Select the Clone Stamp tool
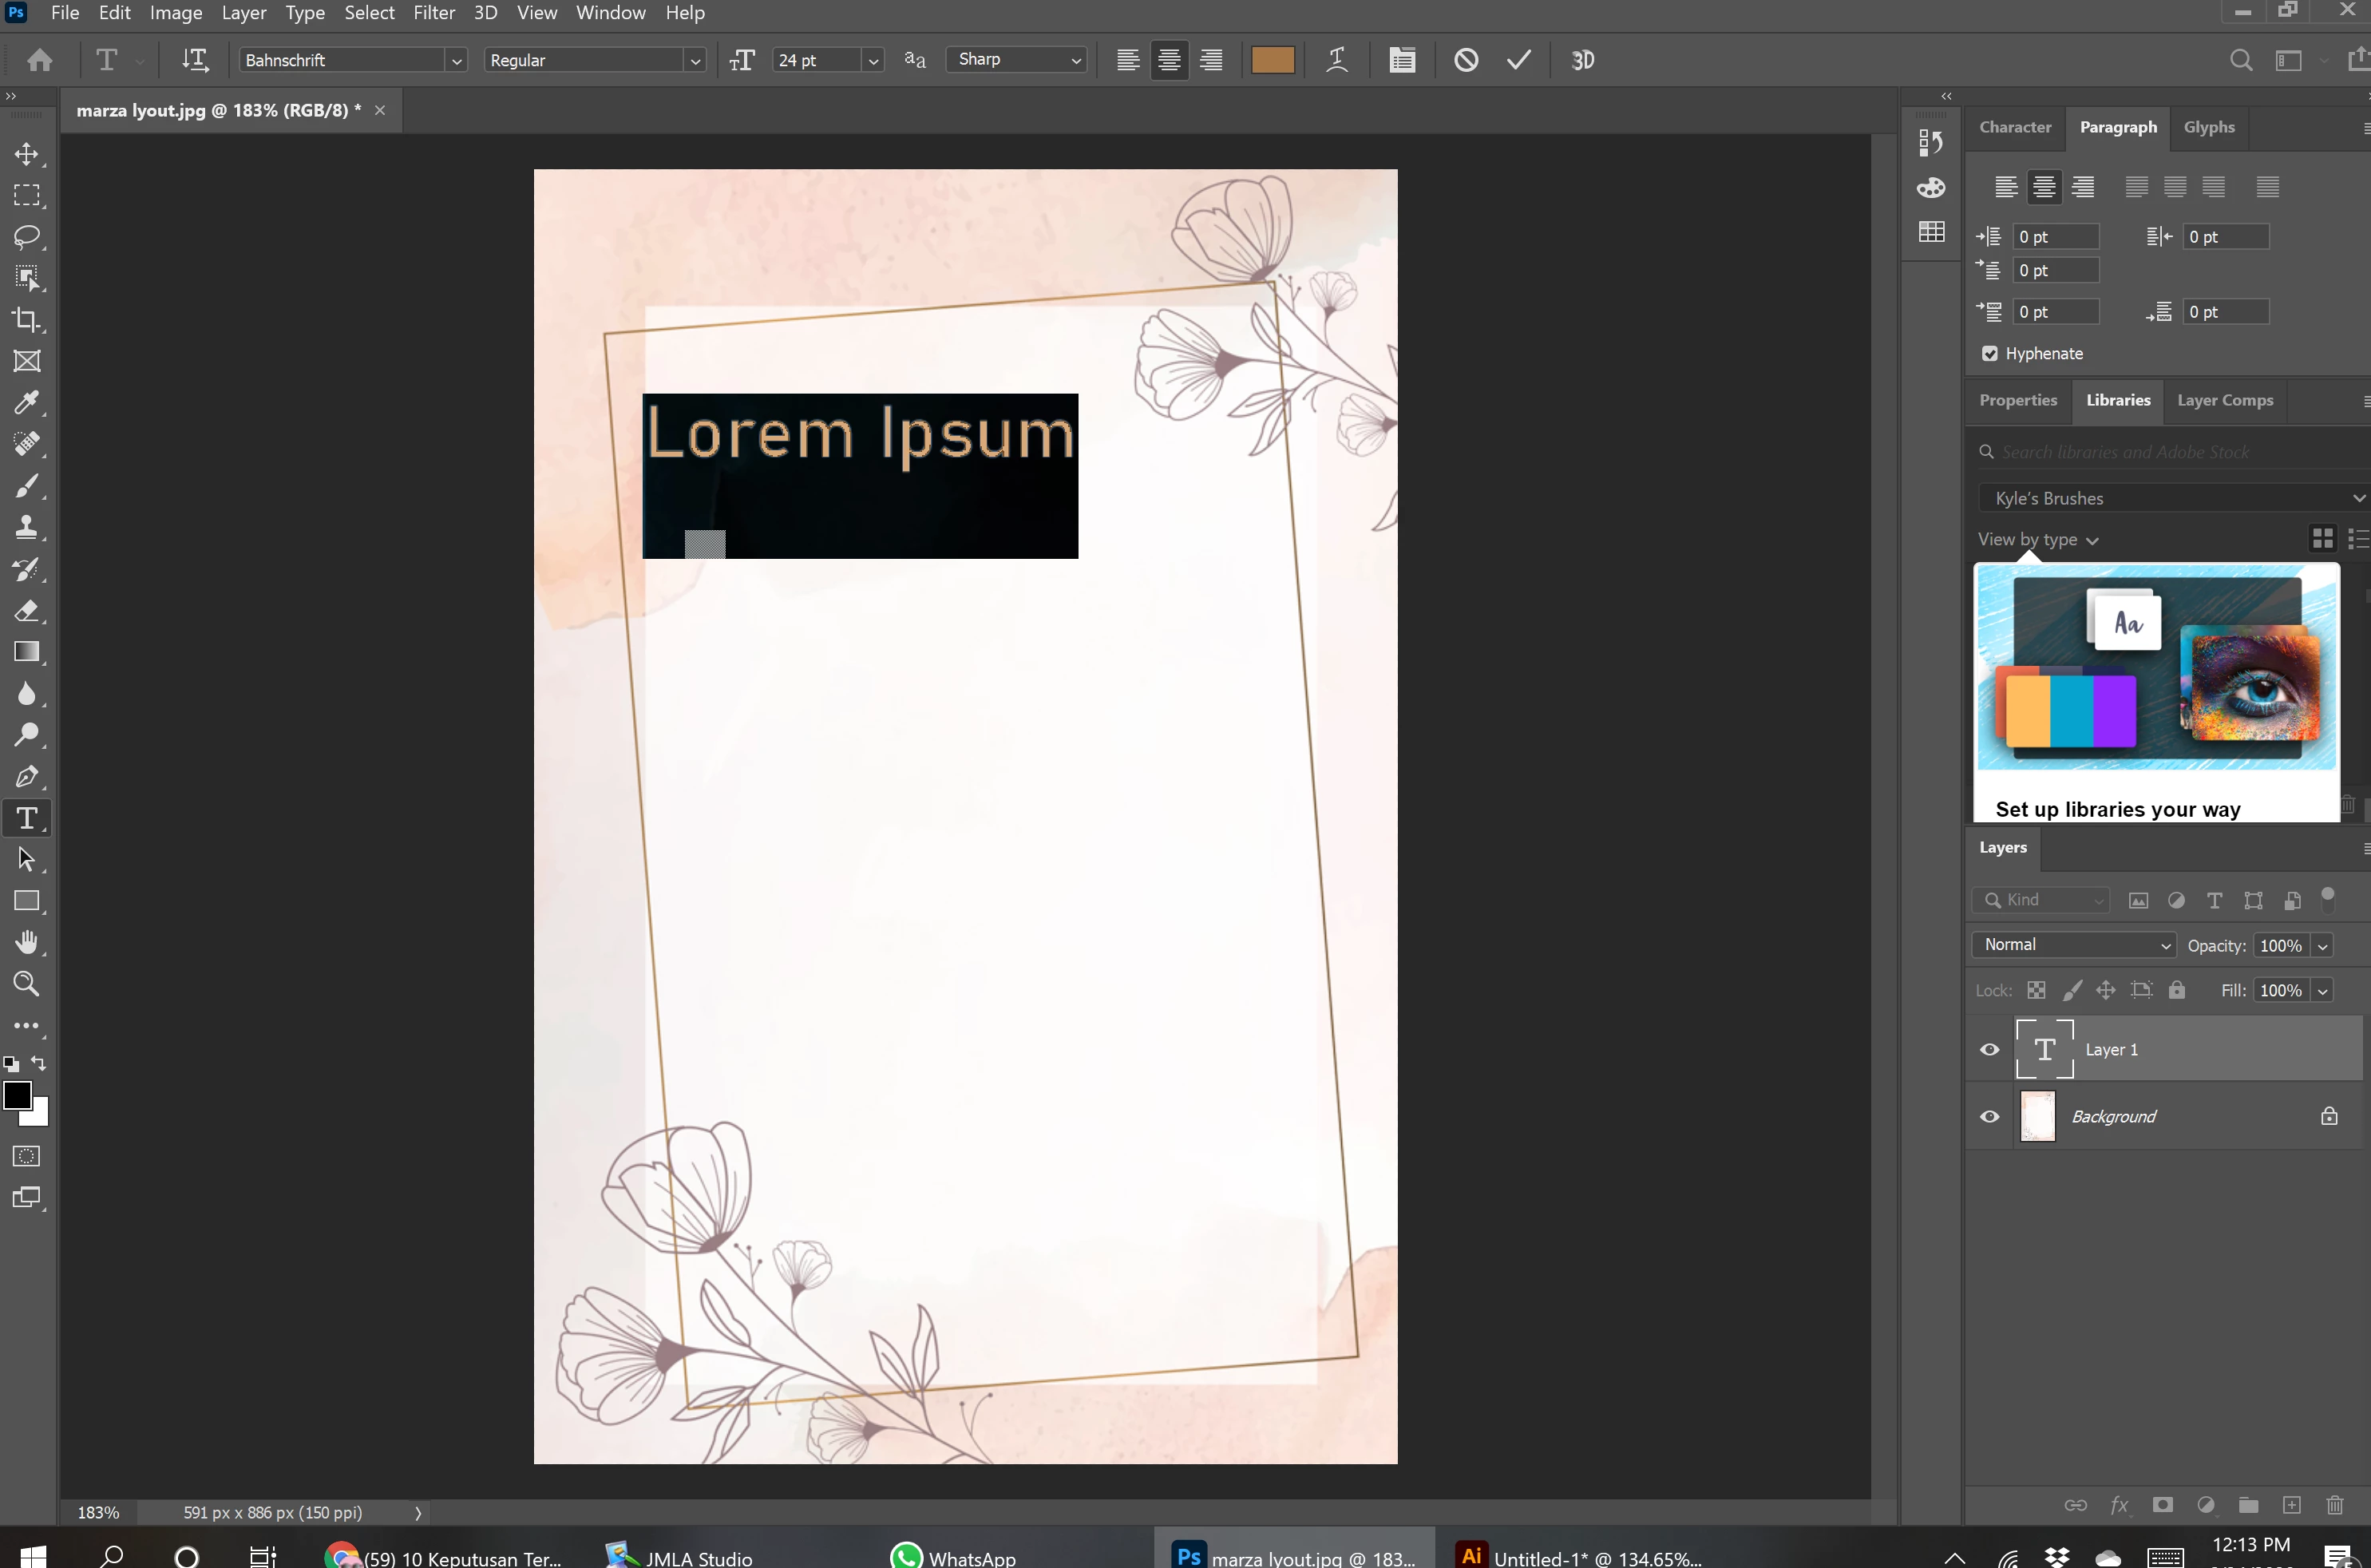The height and width of the screenshot is (1568, 2371). [27, 527]
